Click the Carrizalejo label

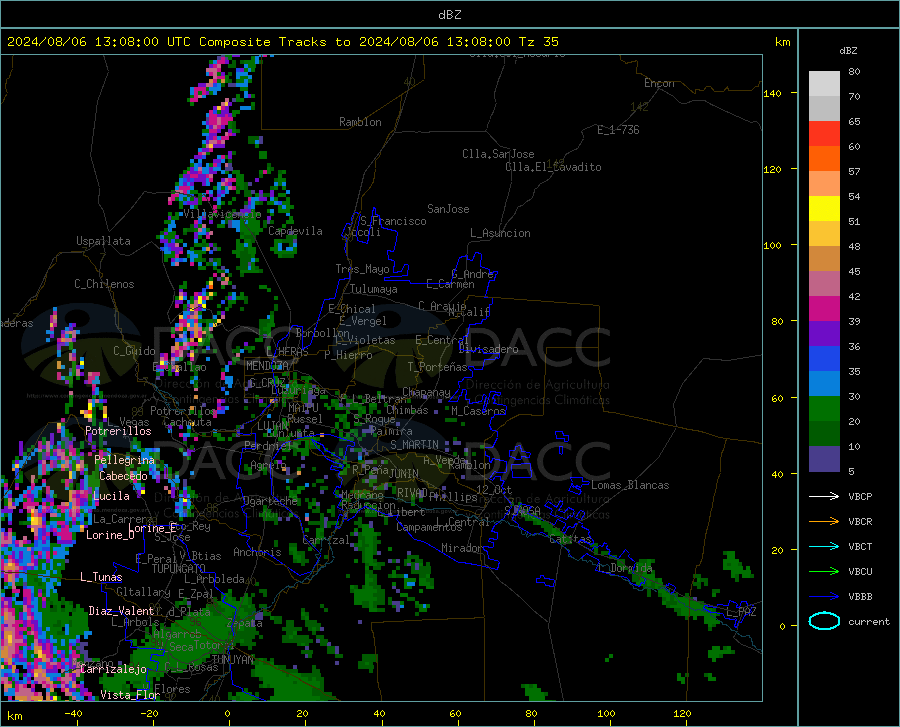coord(113,669)
